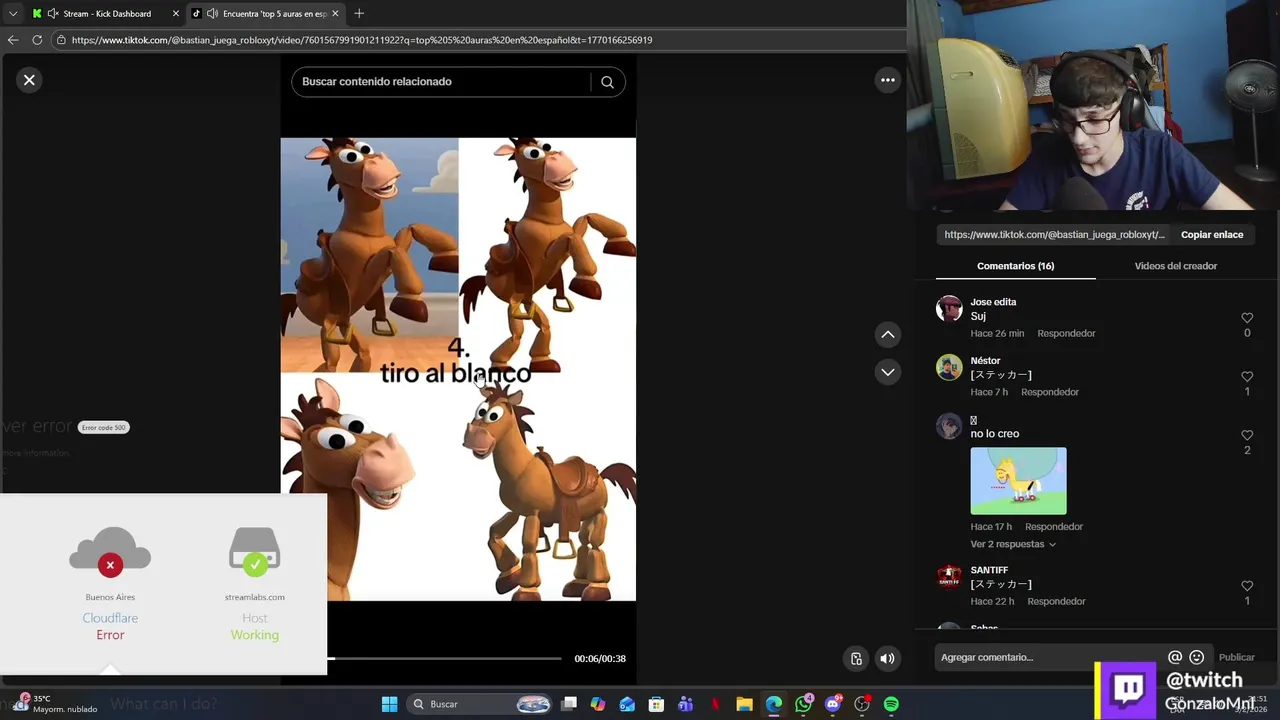Image resolution: width=1280 pixels, height=720 pixels.
Task: Open Outlook from the taskbar
Action: pos(627,704)
